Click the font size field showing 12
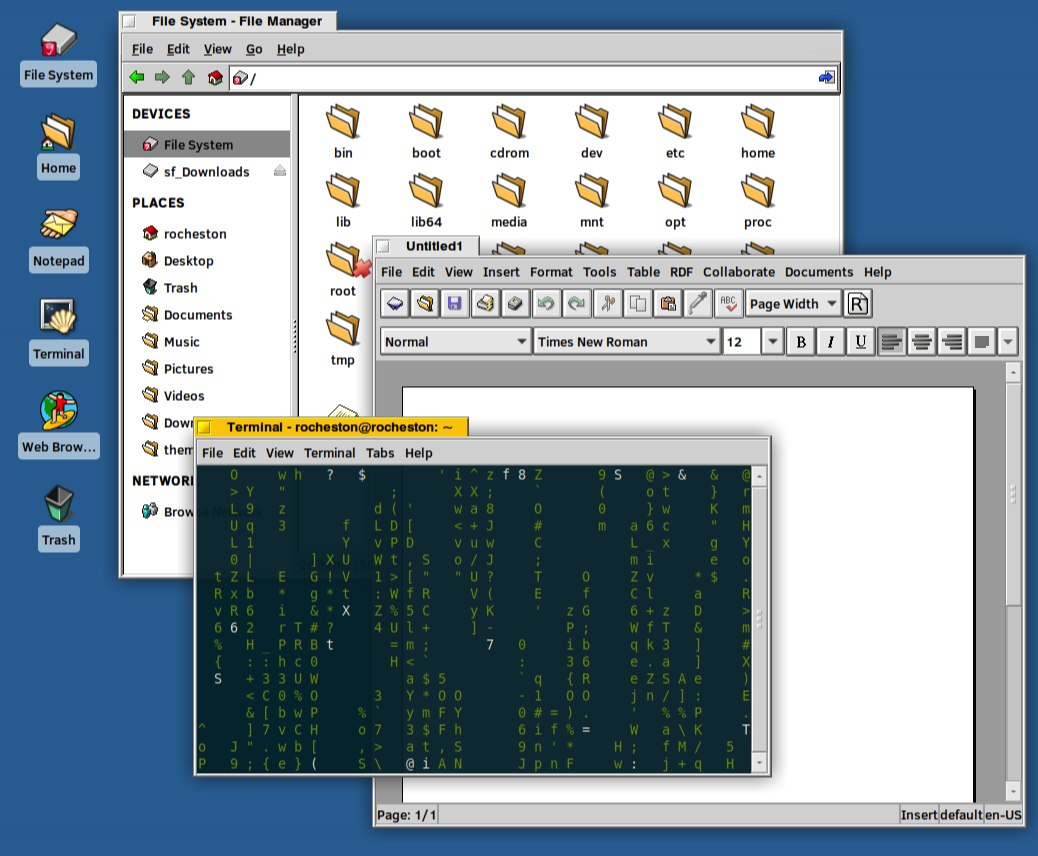 click(x=741, y=342)
